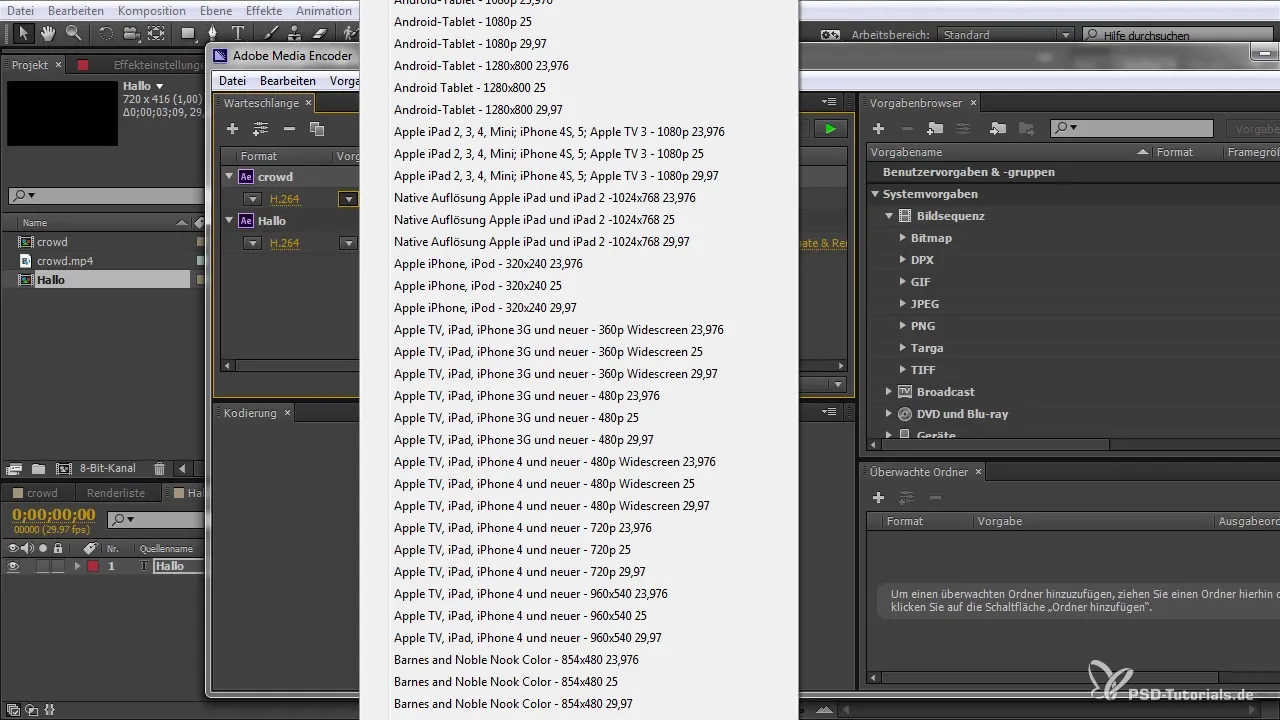Pick Barnes and Noble Nook Color - 854x480 25
Screen dimensions: 1280x720
(506, 682)
